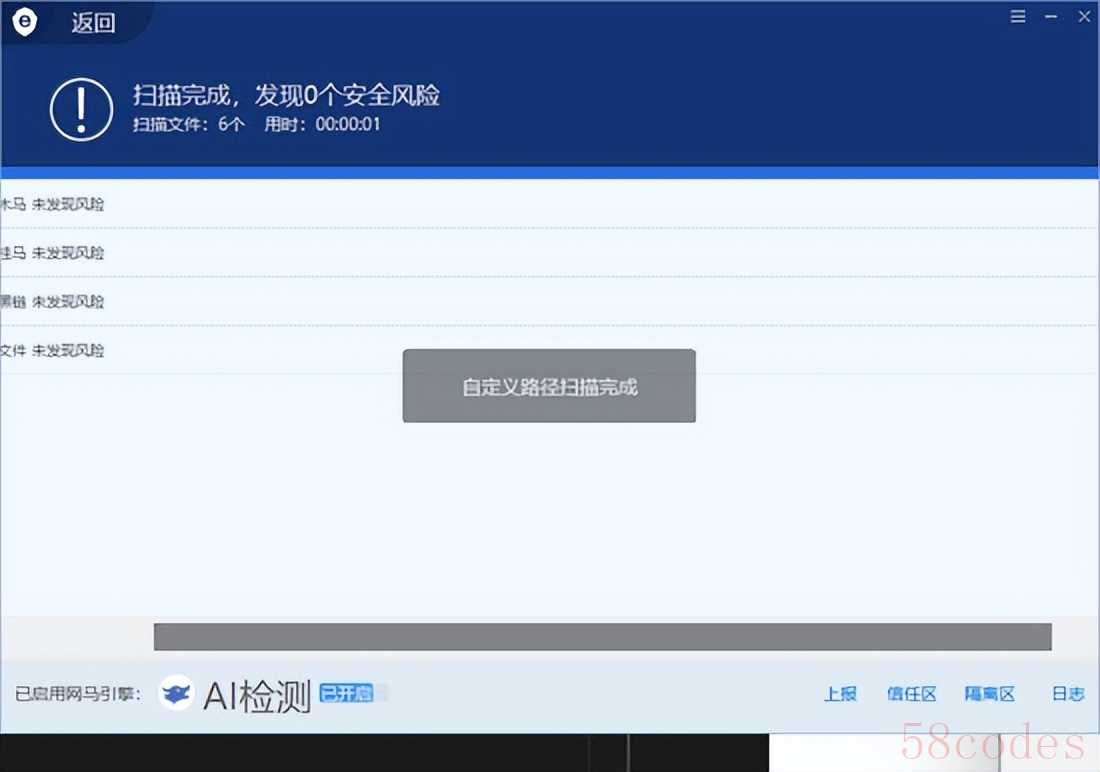Click the 已启用网马引擎 label
Image resolution: width=1100 pixels, height=772 pixels.
pos(78,694)
